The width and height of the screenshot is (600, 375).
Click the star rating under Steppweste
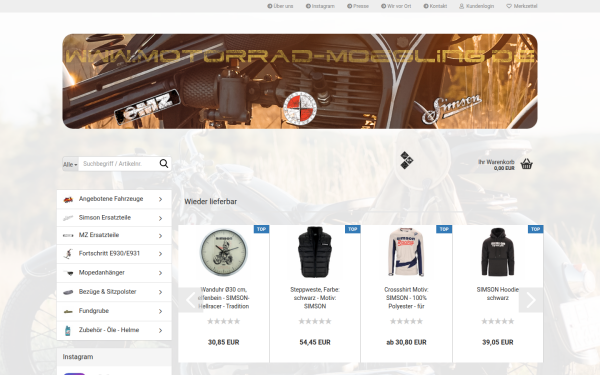pyautogui.click(x=315, y=321)
